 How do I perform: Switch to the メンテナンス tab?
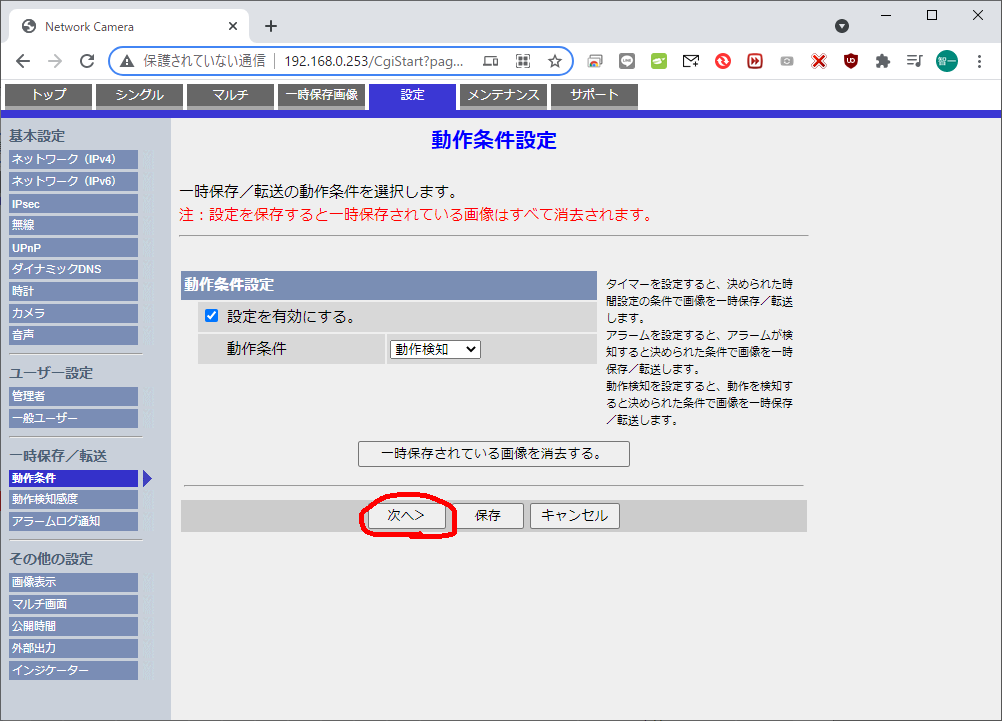coord(504,95)
